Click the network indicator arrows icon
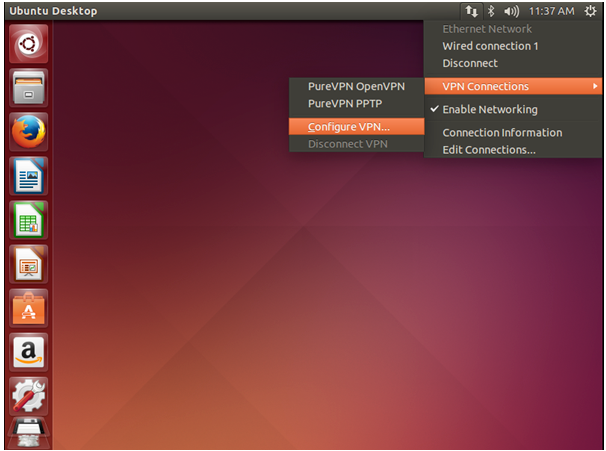Viewport: 606px width, 451px height. point(471,11)
